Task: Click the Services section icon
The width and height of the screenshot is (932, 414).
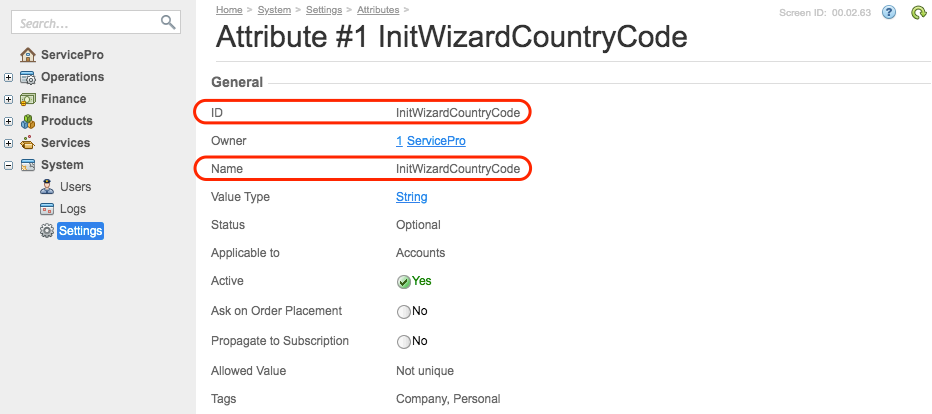Action: pyautogui.click(x=28, y=143)
